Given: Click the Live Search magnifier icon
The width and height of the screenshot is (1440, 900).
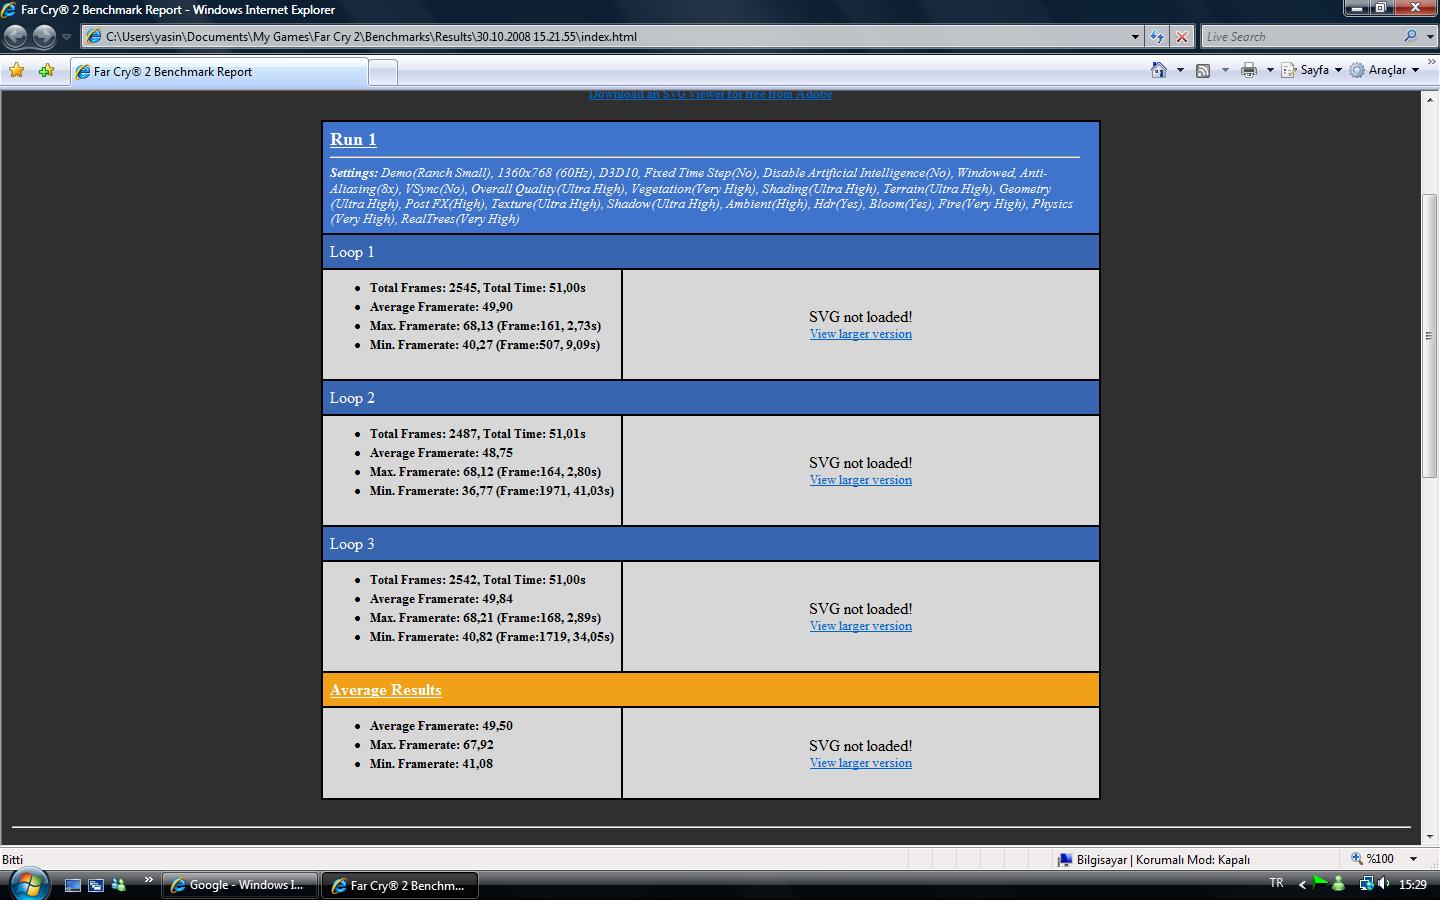Looking at the screenshot, I should [1410, 36].
